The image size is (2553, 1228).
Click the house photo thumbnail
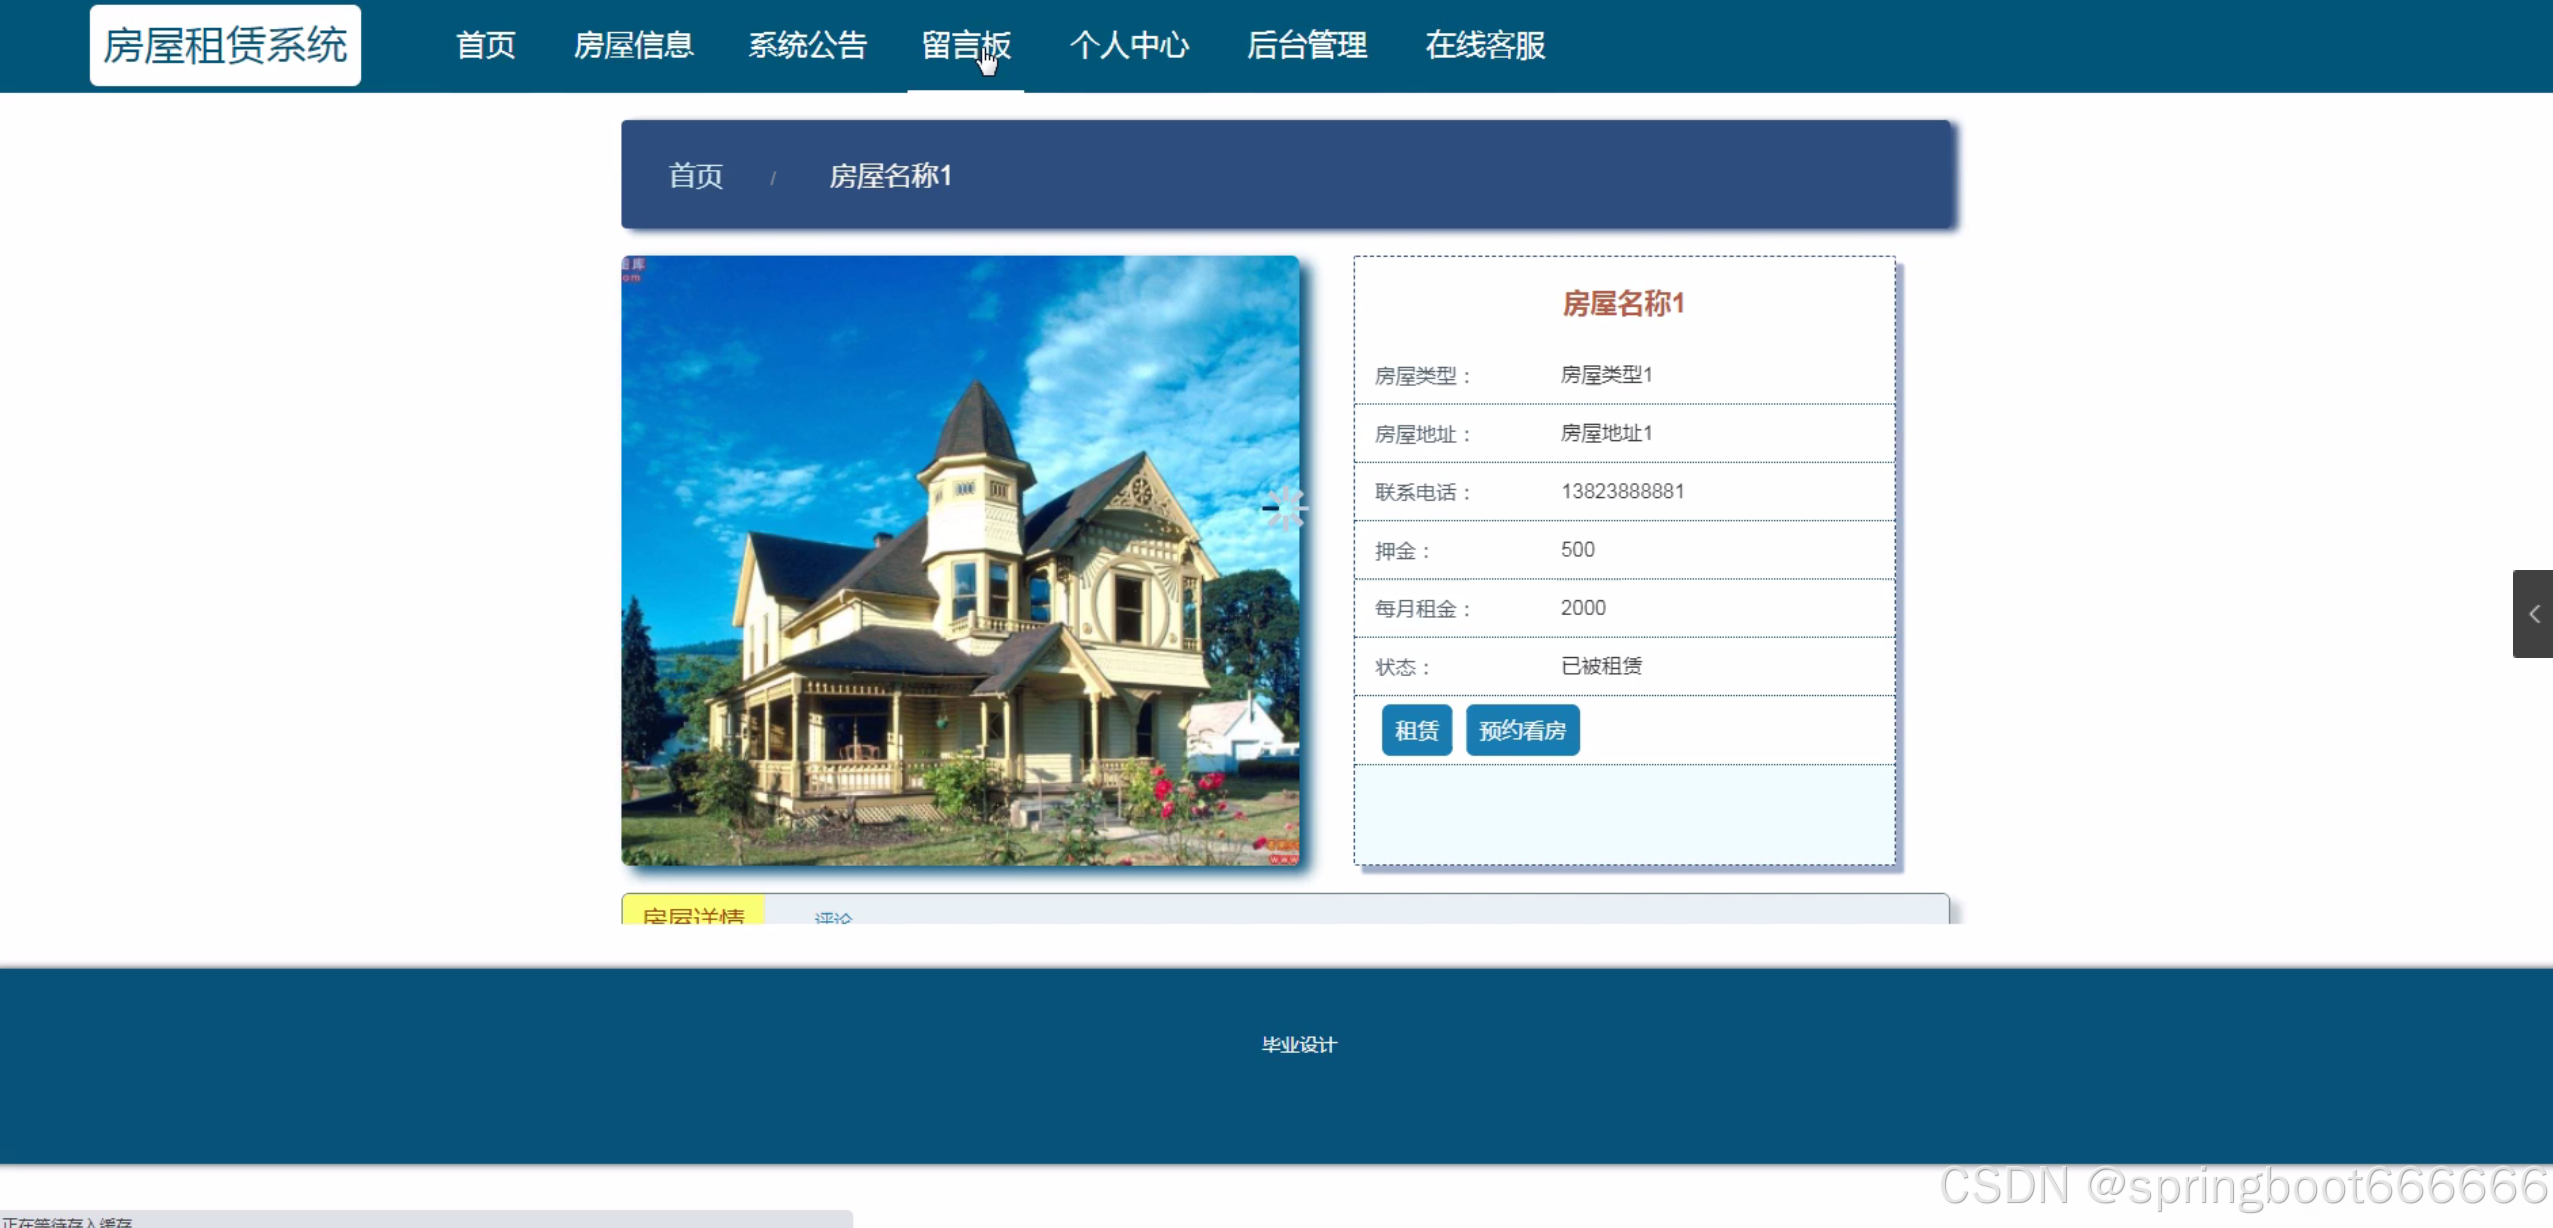[x=960, y=560]
